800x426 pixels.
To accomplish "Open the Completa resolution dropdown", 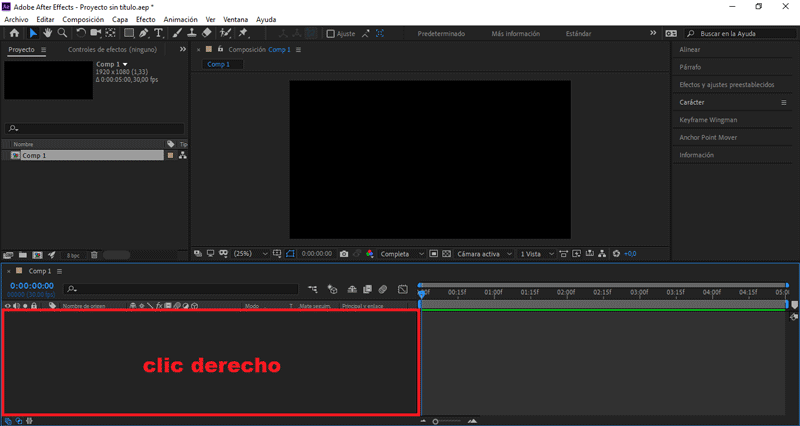I will click(x=402, y=254).
